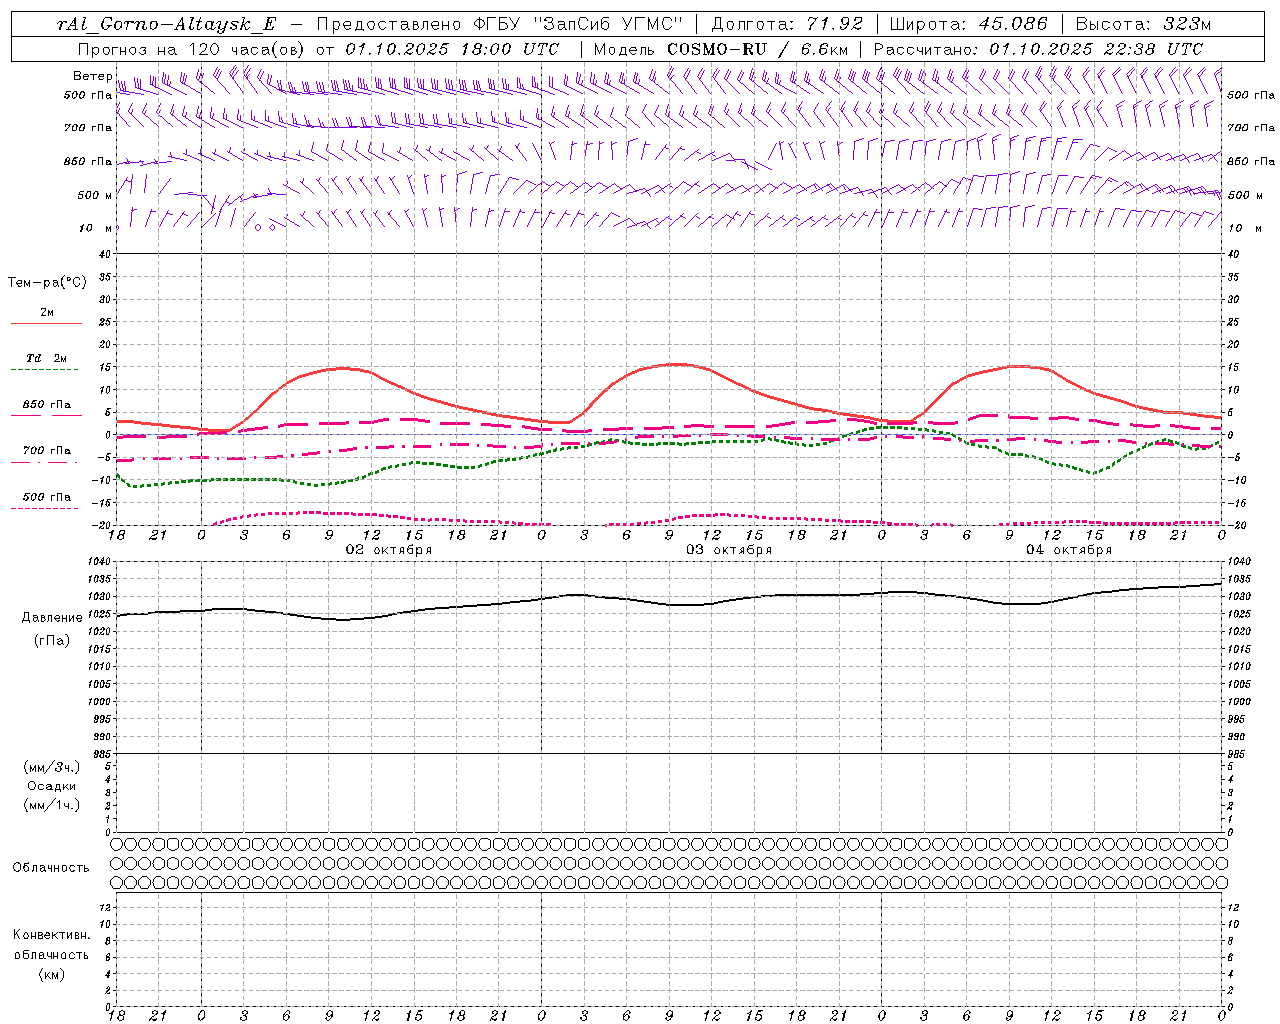
Task: Click the (км) unit label
Action: tap(52, 974)
